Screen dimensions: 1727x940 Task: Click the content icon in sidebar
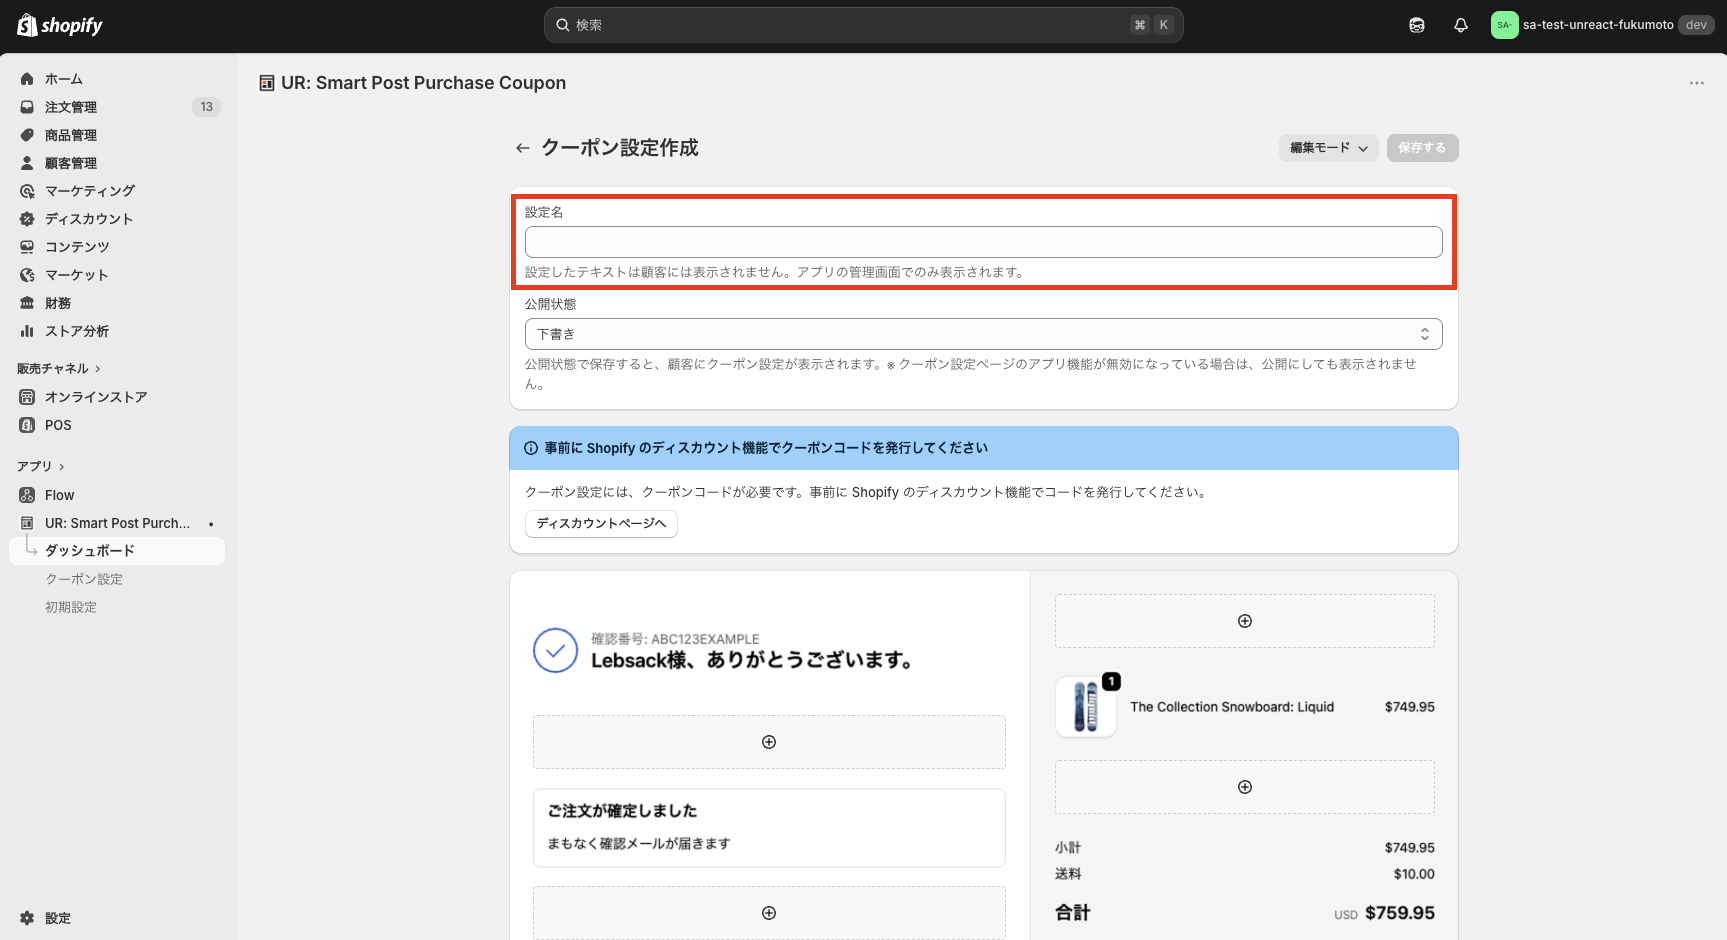[27, 247]
